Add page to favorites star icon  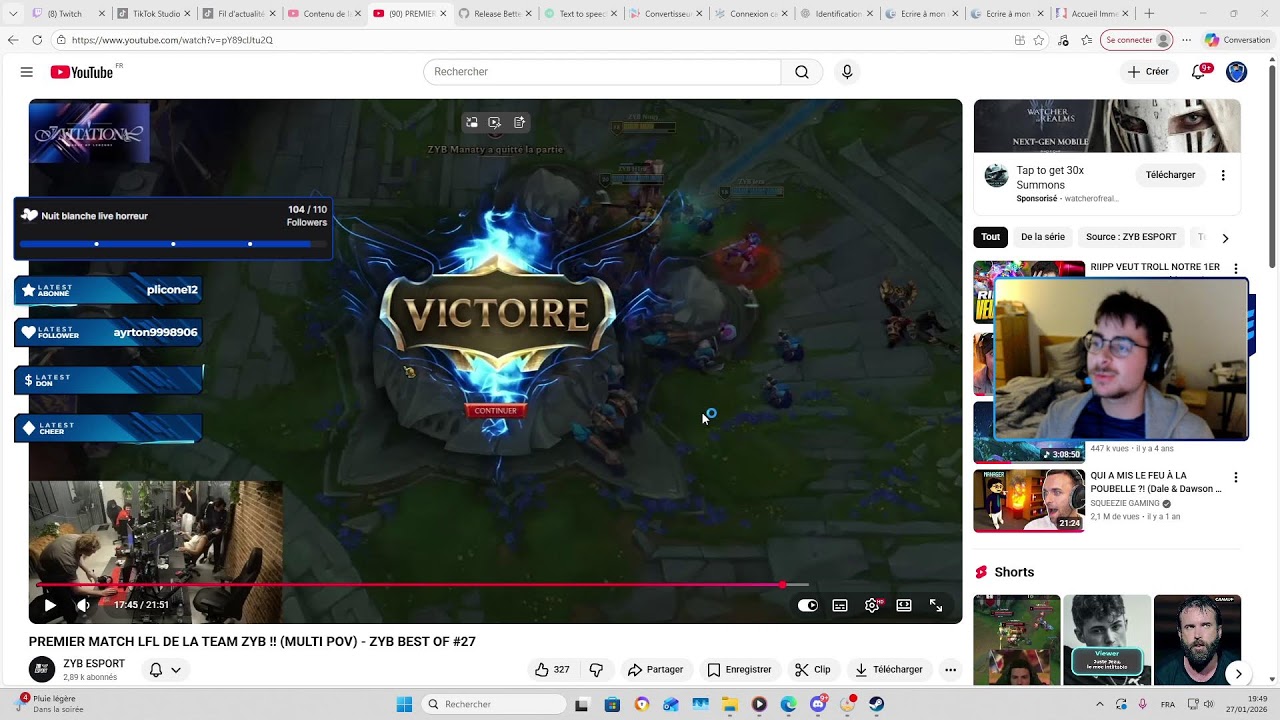coord(1039,40)
